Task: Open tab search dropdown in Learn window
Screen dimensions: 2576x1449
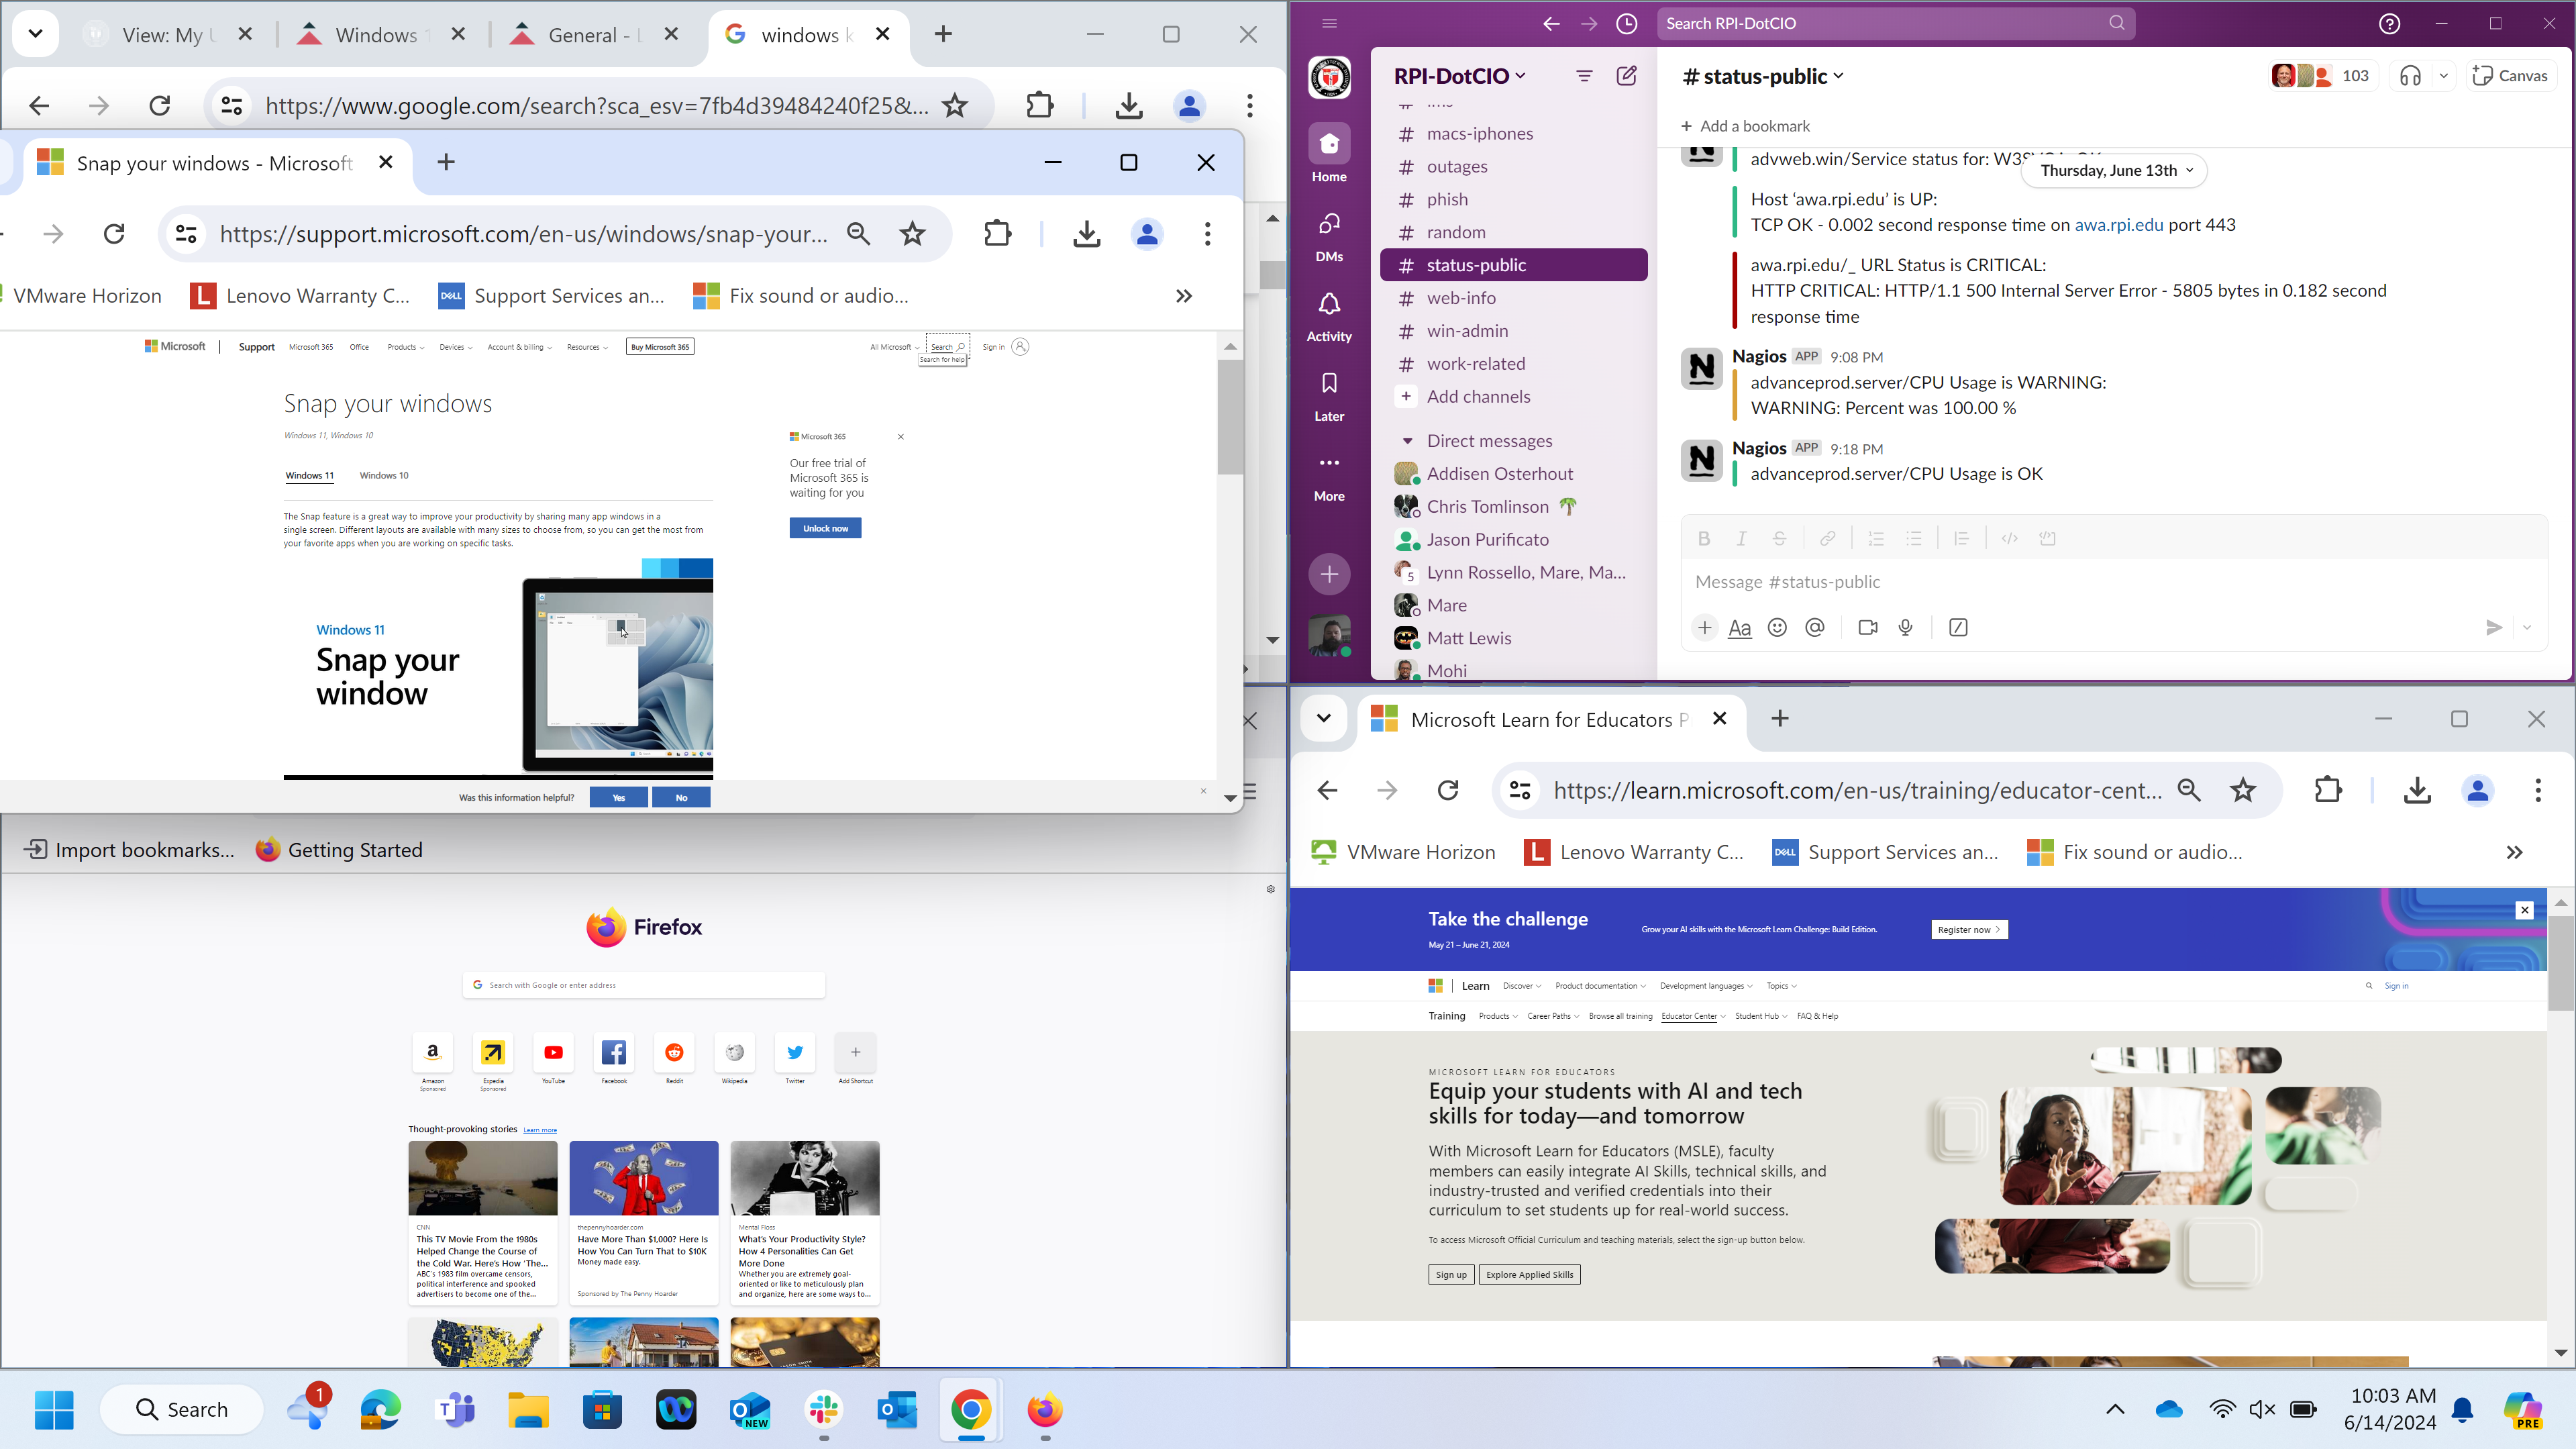Action: tap(1323, 718)
